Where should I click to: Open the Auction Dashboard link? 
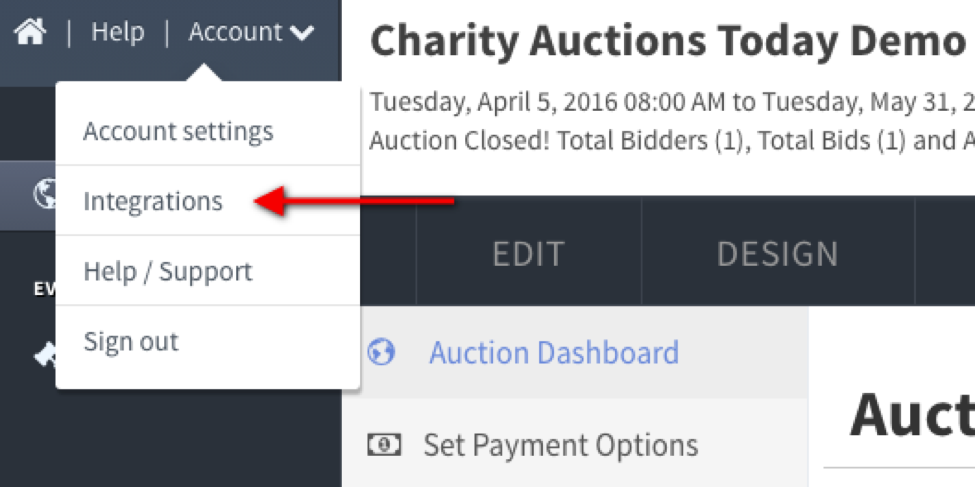553,353
